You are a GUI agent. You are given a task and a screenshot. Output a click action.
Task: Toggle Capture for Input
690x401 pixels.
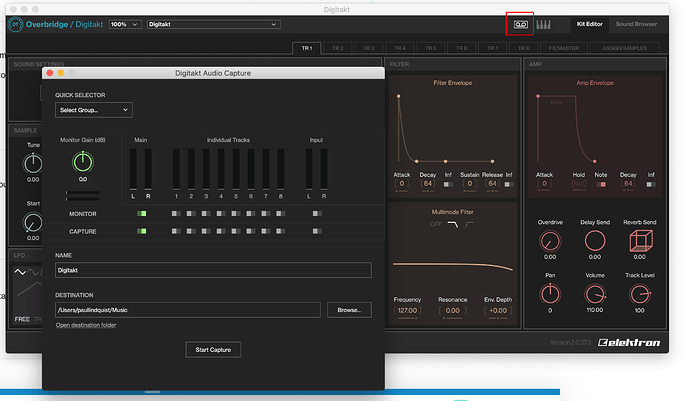[317, 231]
